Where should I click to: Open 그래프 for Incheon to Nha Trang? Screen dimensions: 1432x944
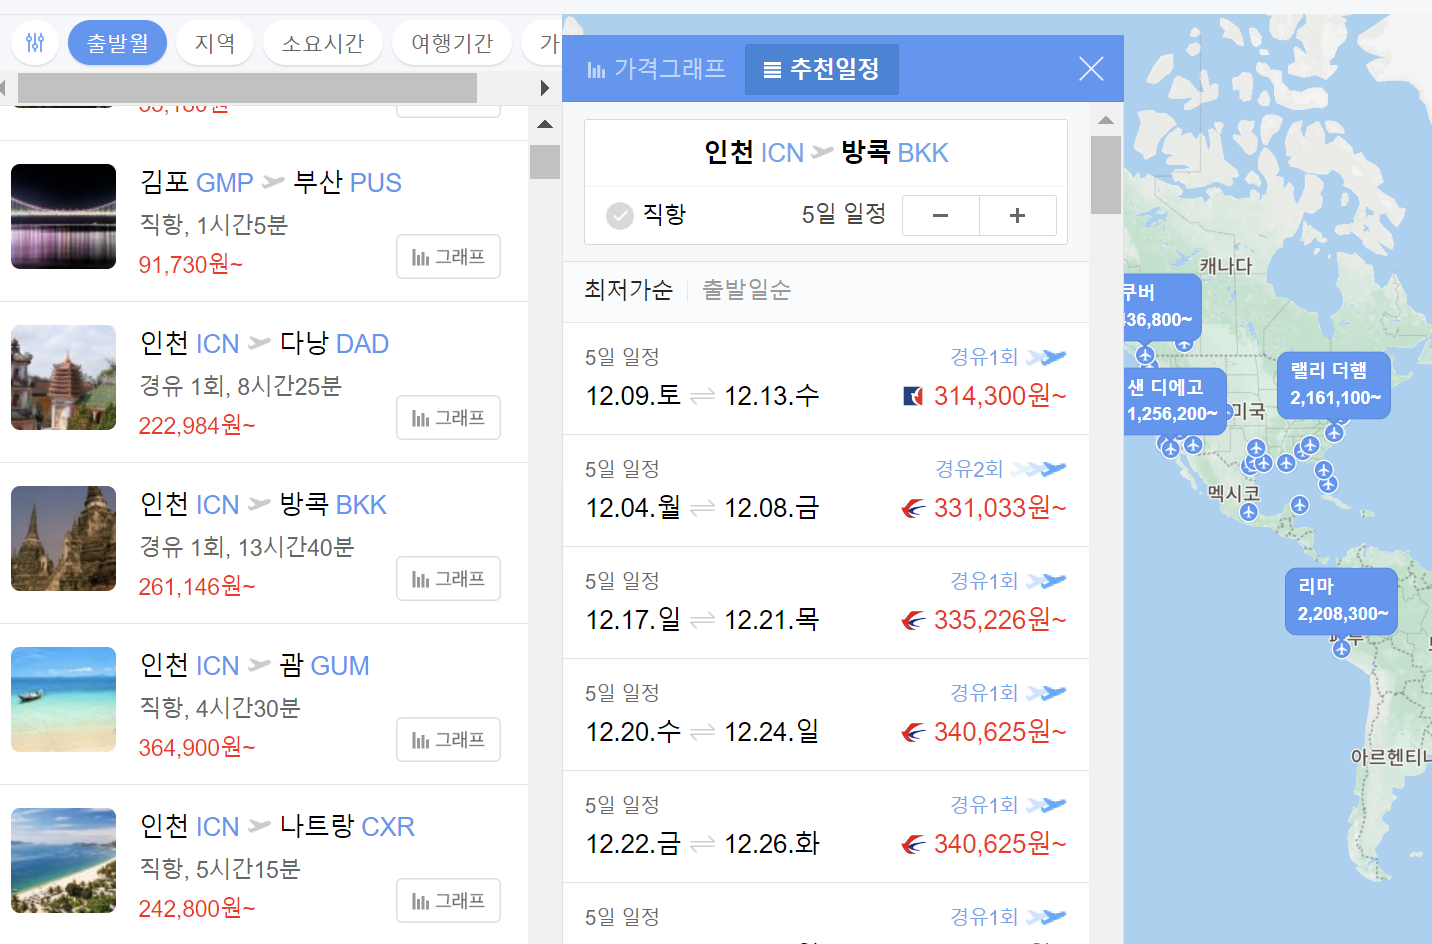pos(448,901)
